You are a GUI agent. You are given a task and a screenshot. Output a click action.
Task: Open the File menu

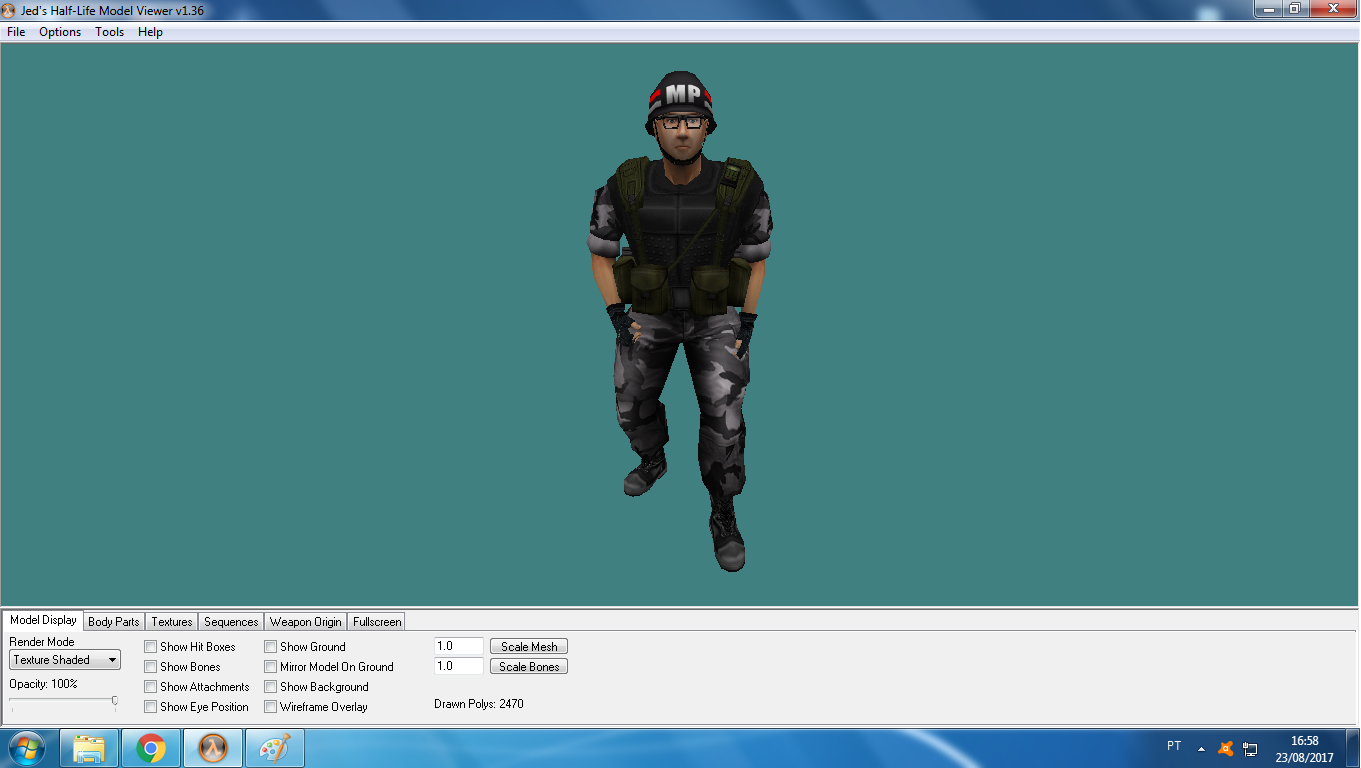pyautogui.click(x=16, y=32)
